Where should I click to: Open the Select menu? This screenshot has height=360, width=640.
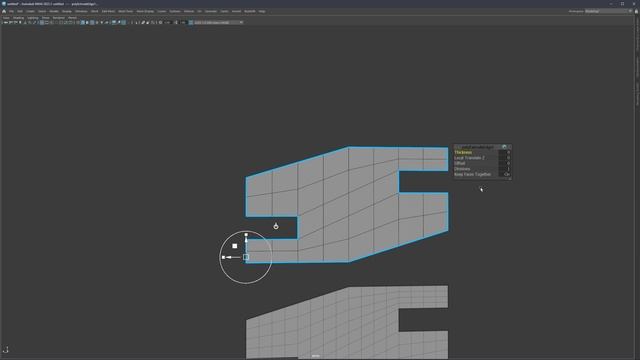point(42,11)
